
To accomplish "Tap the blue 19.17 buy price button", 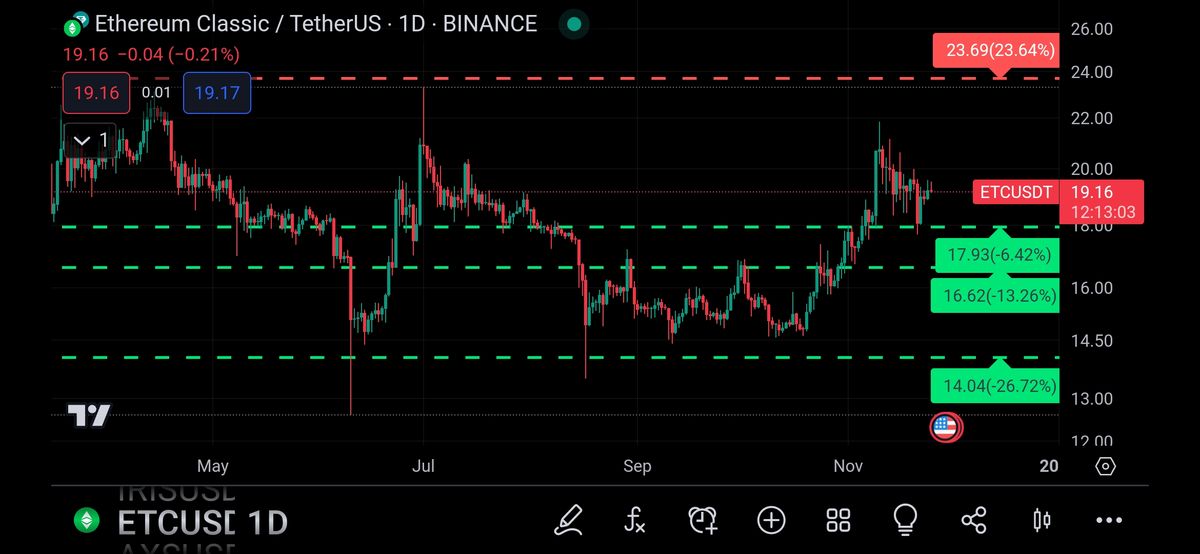I will click(x=217, y=93).
